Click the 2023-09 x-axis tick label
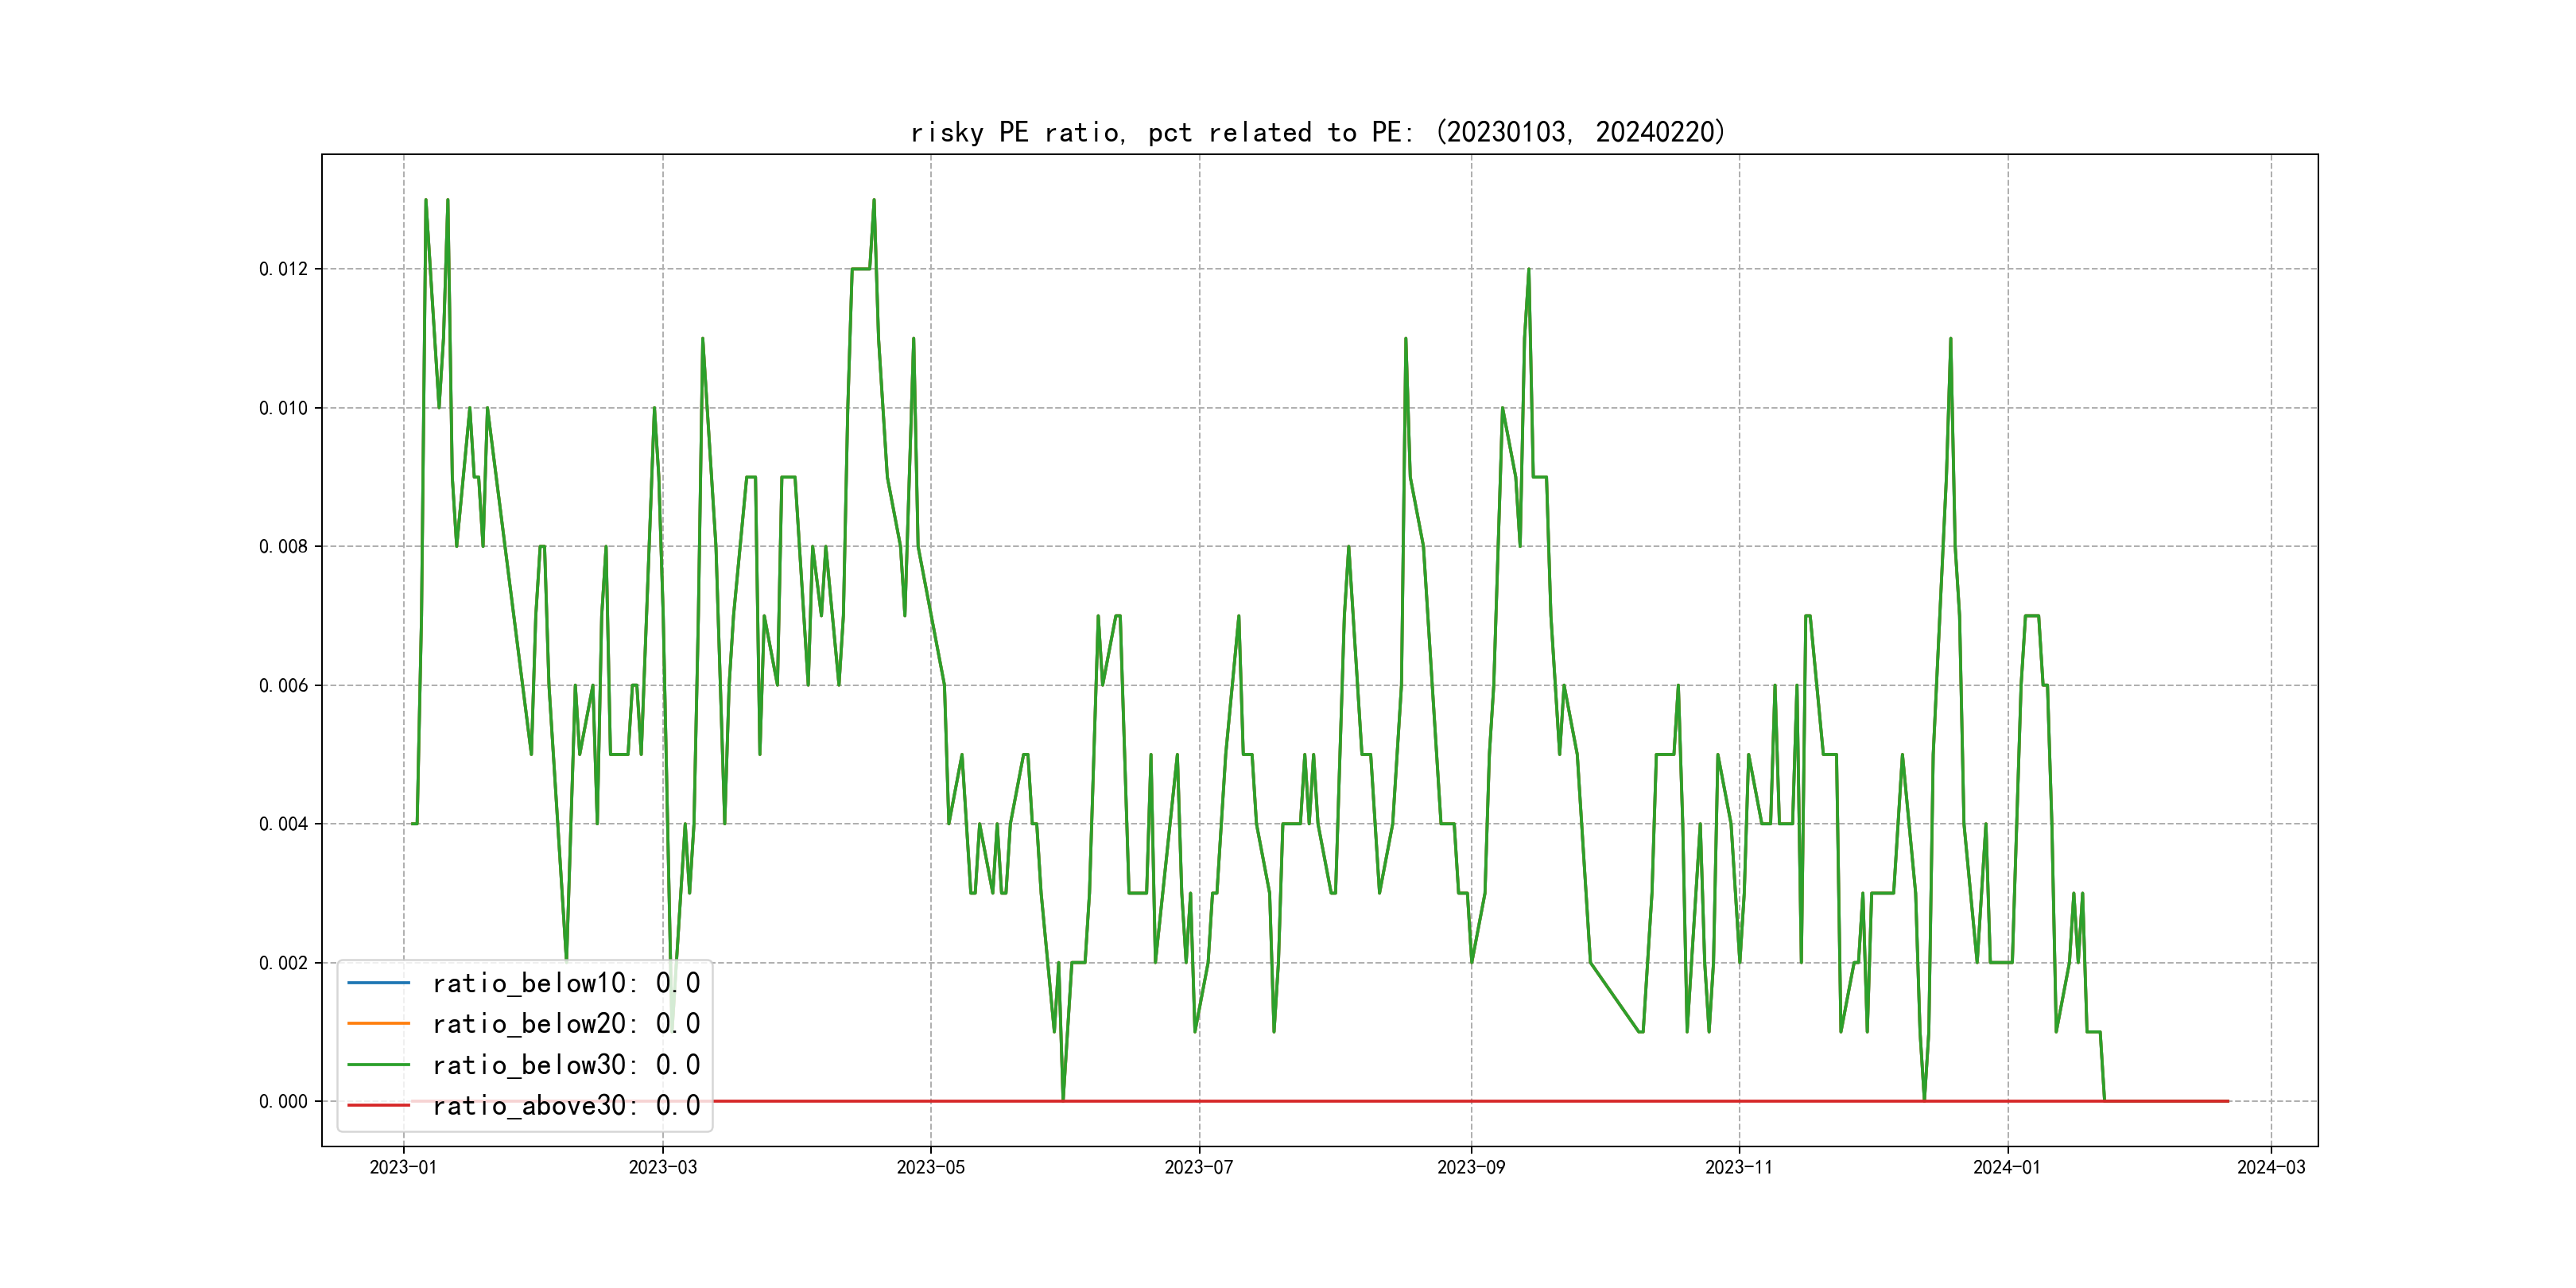 click(1470, 1167)
